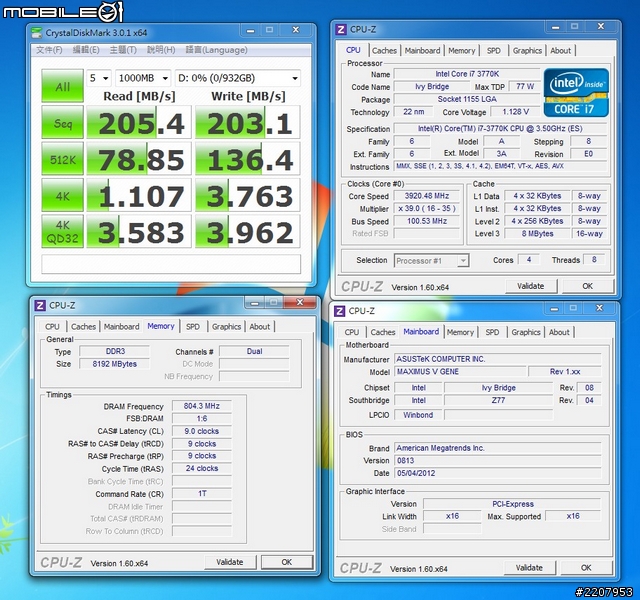Click the Southbridge value Z77
Image resolution: width=640 pixels, height=600 pixels.
[498, 400]
